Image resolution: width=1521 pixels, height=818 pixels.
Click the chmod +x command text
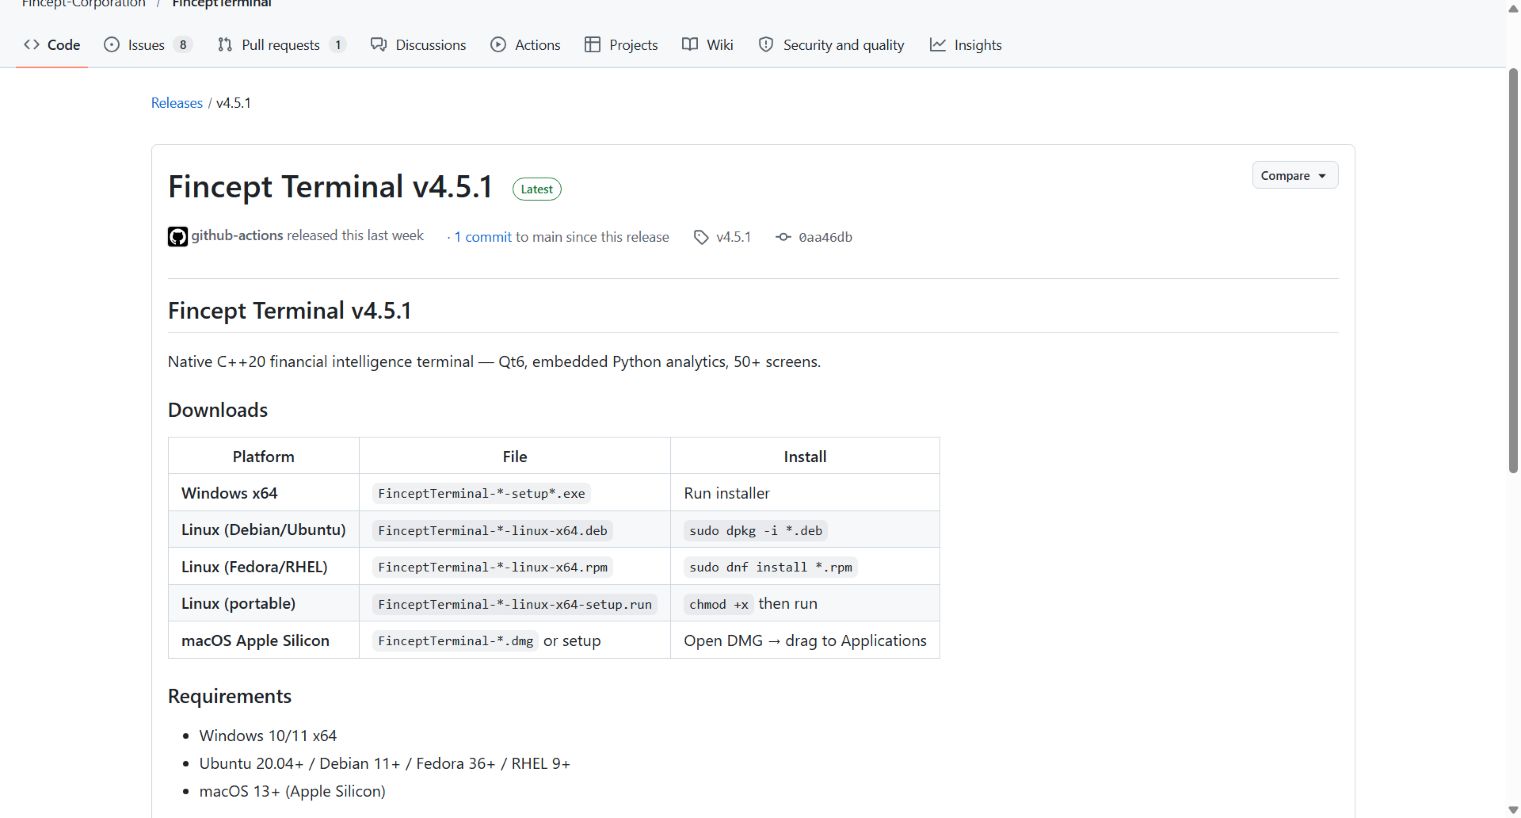coord(719,604)
